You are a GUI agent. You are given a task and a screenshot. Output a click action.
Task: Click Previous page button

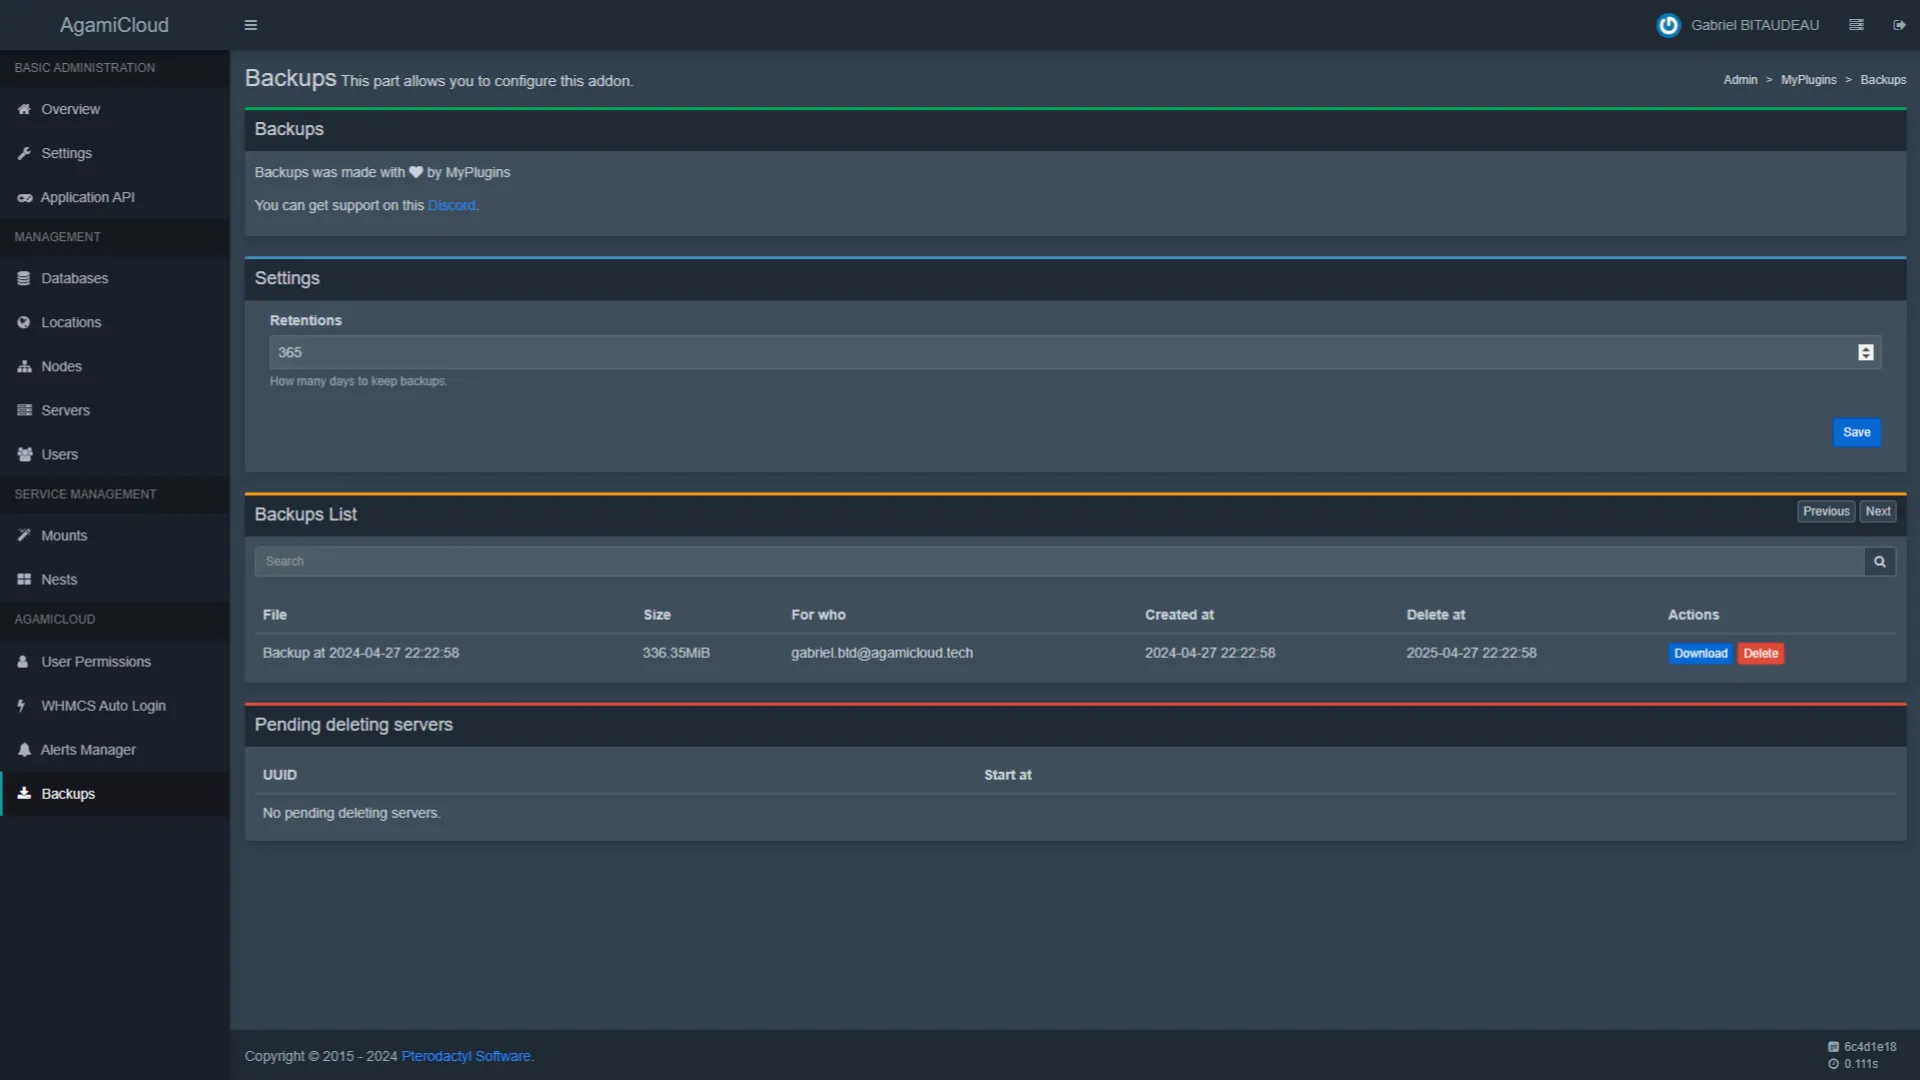(x=1825, y=511)
